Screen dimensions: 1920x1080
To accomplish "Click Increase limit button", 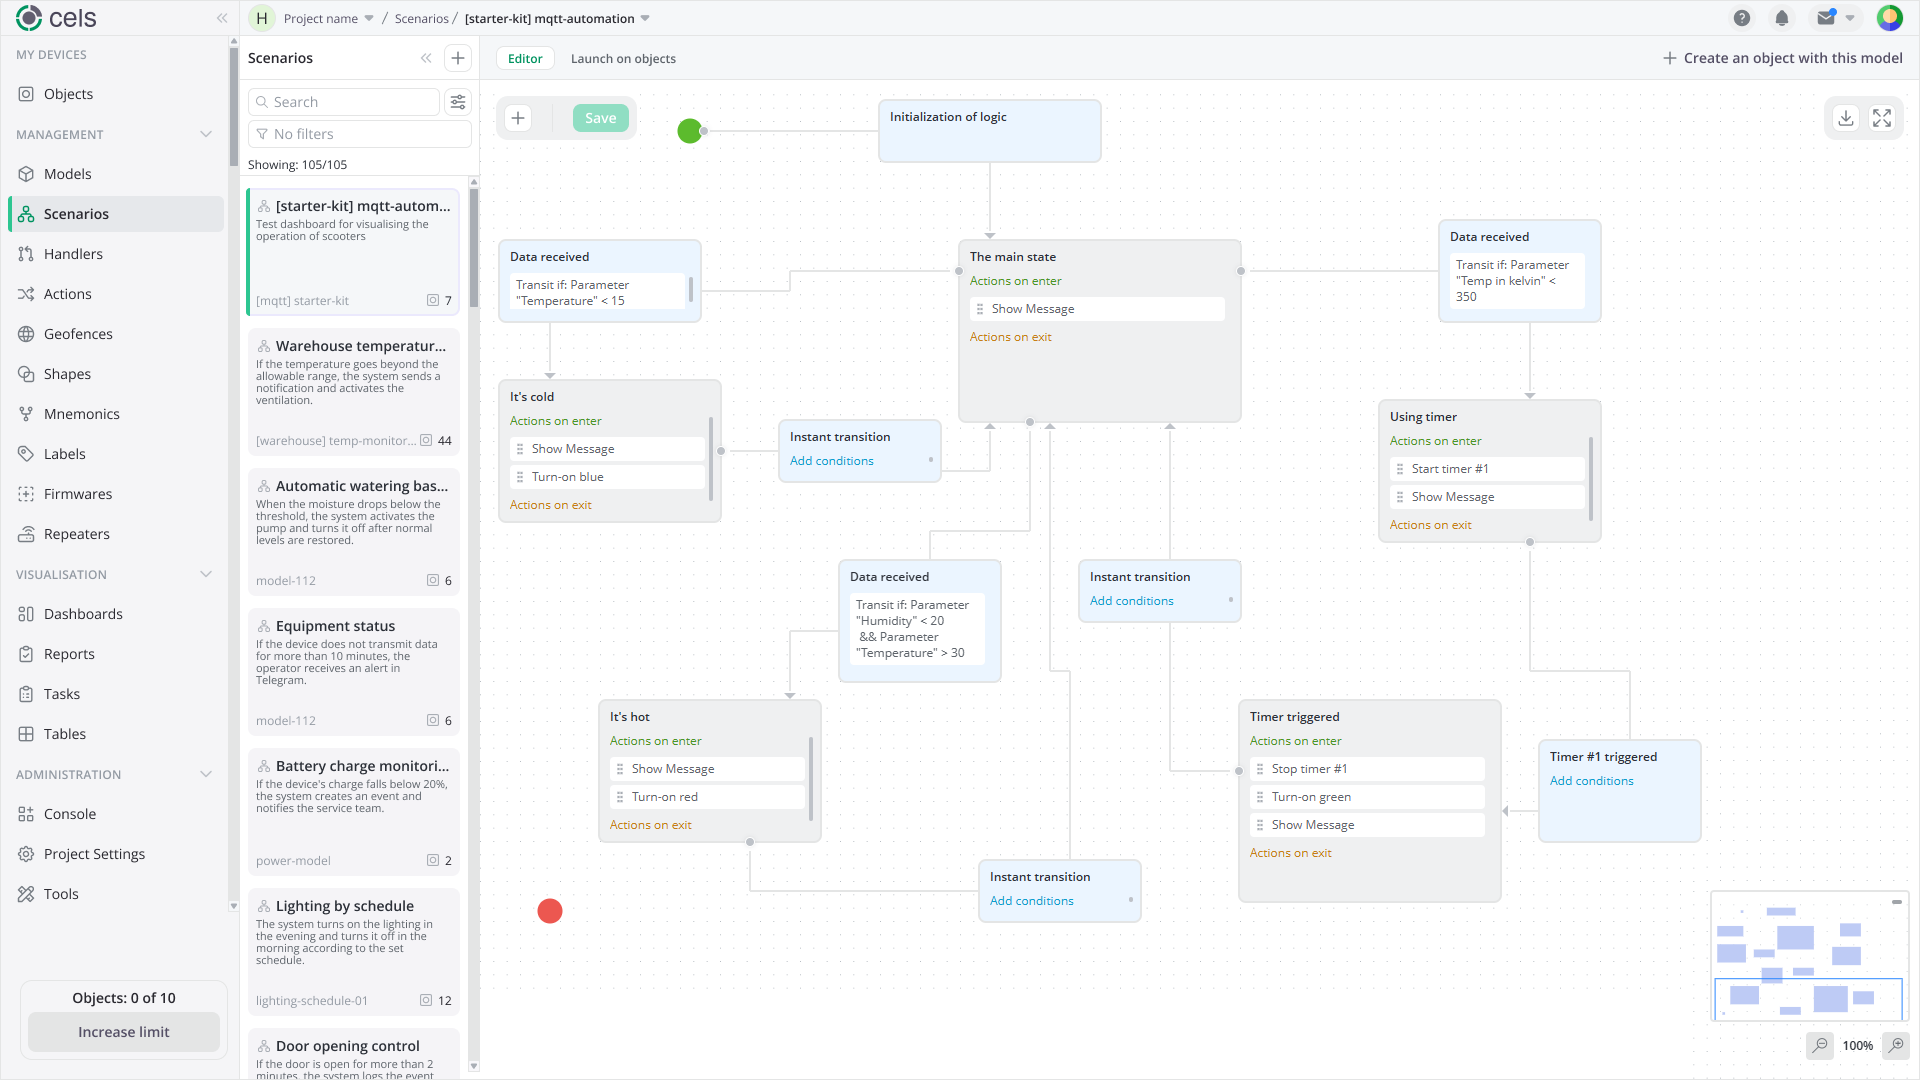I will pyautogui.click(x=124, y=1032).
